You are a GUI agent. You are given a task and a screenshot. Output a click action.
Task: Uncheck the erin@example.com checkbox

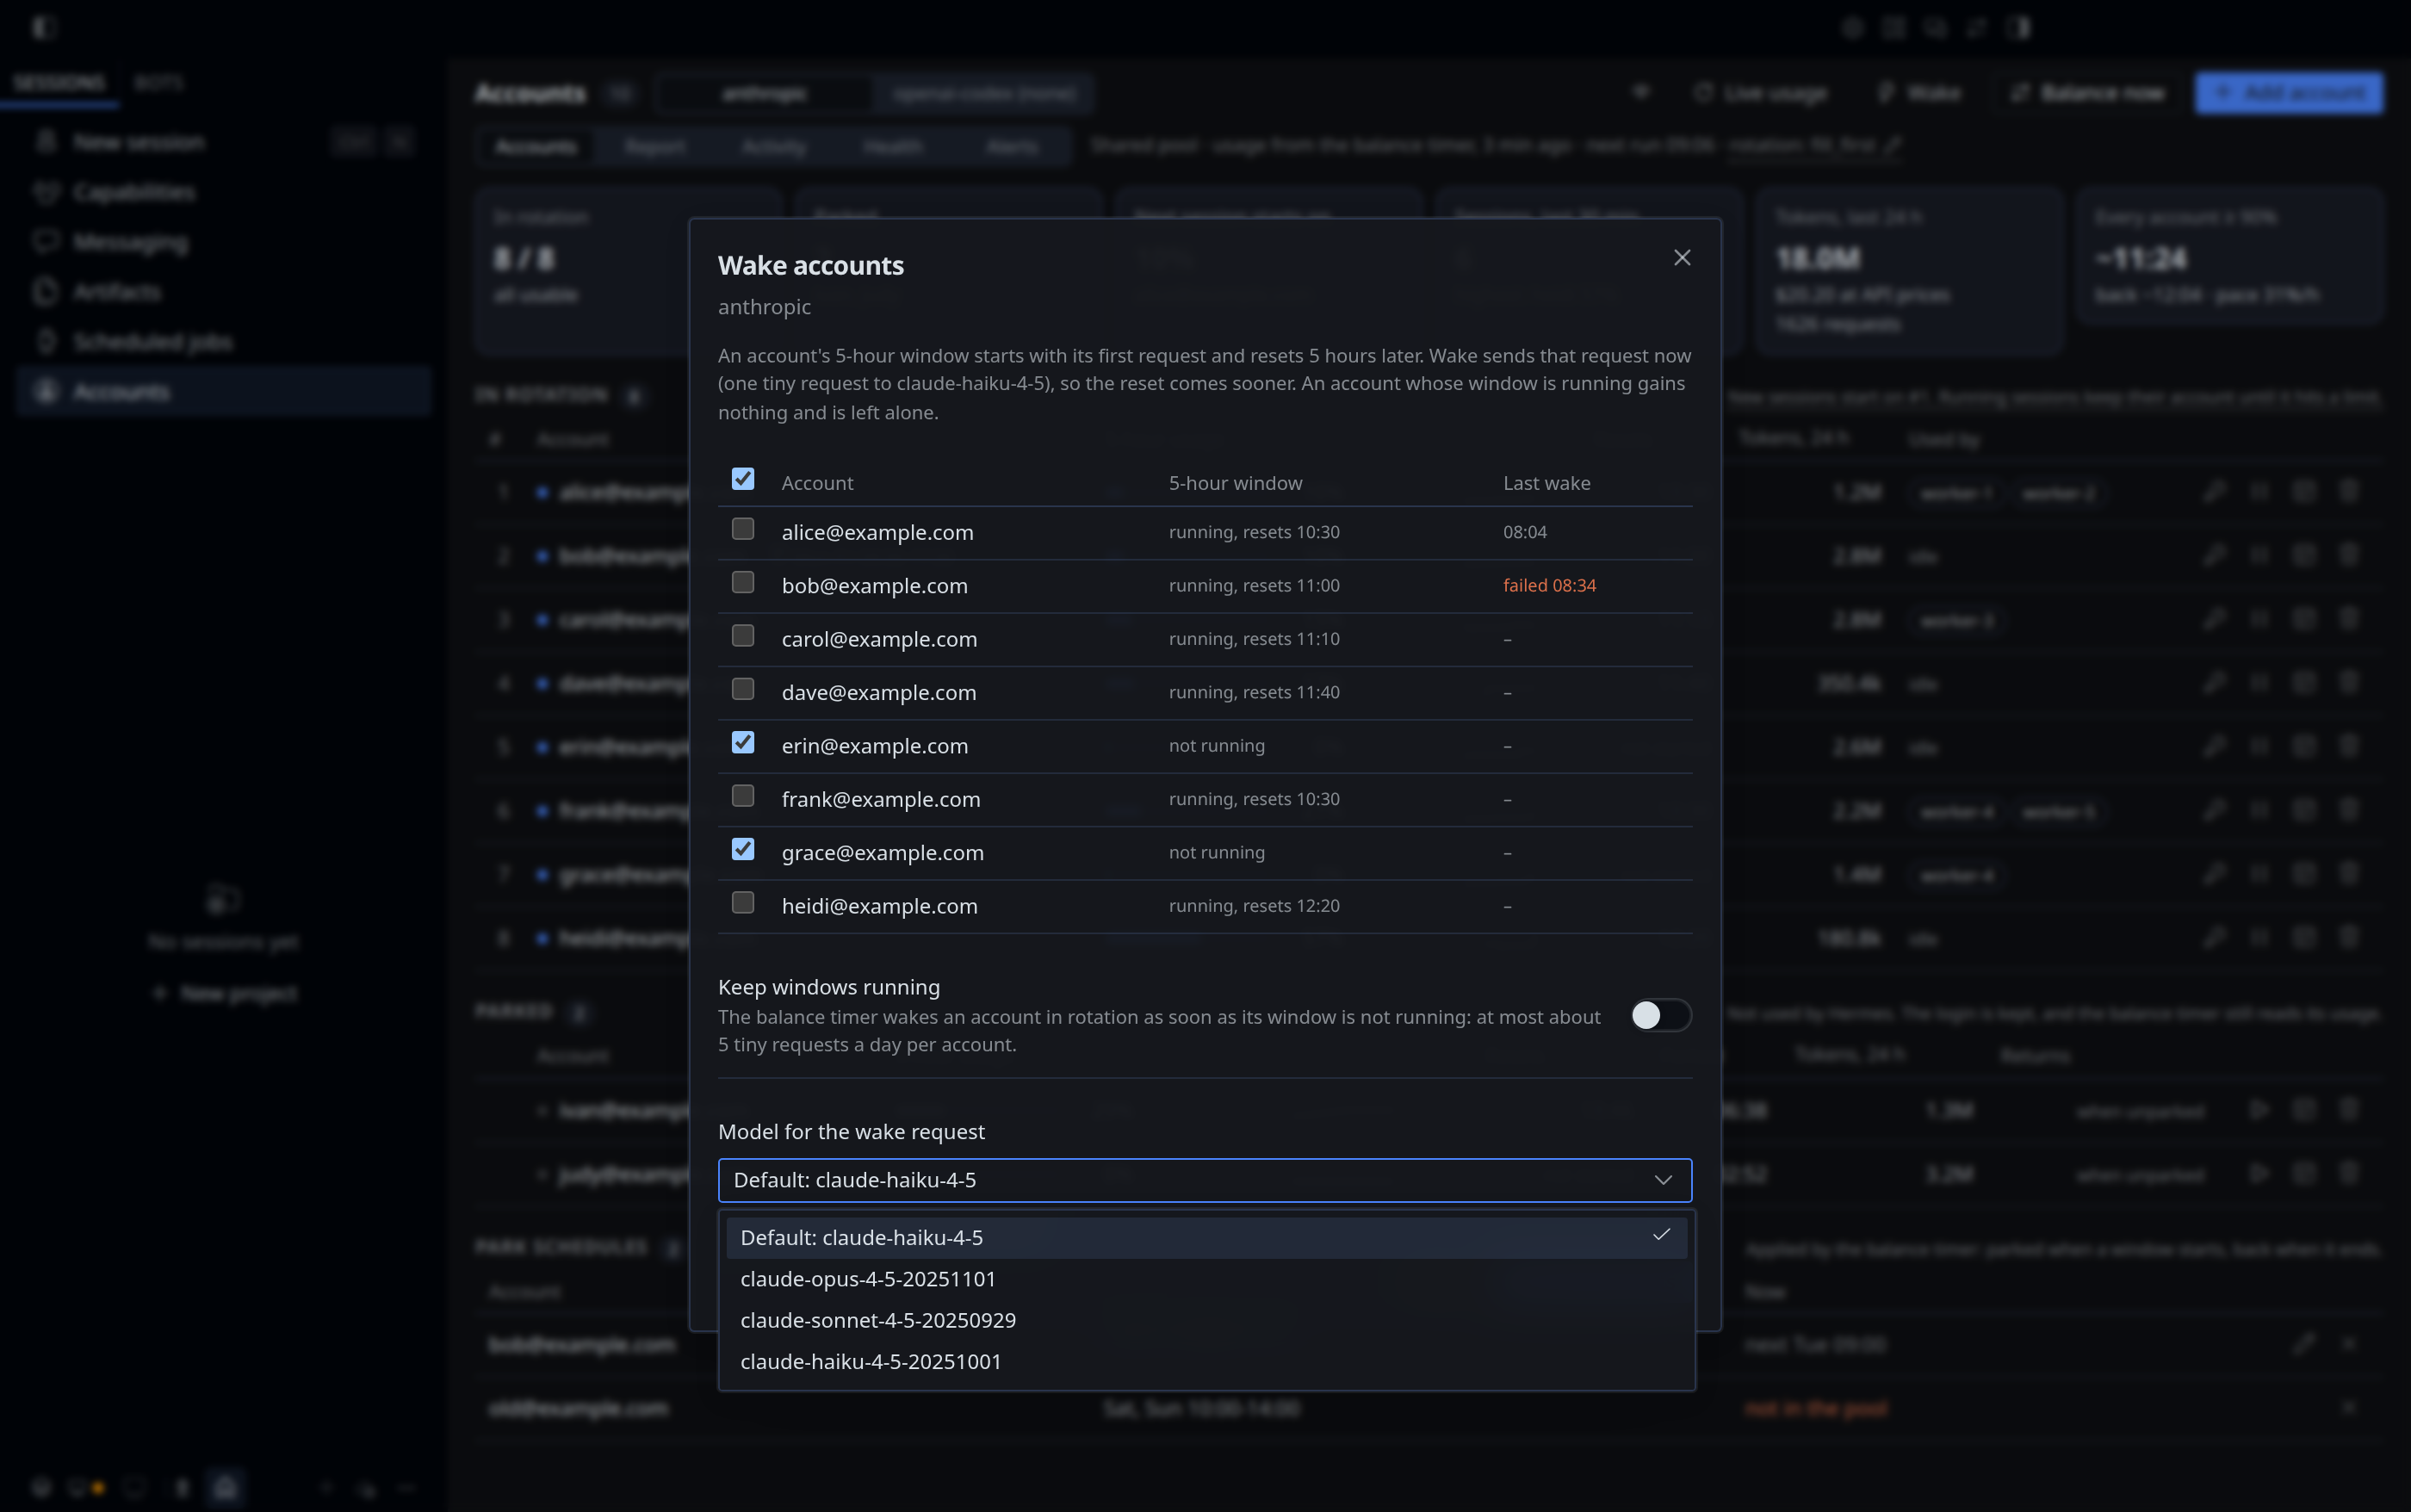(x=743, y=742)
